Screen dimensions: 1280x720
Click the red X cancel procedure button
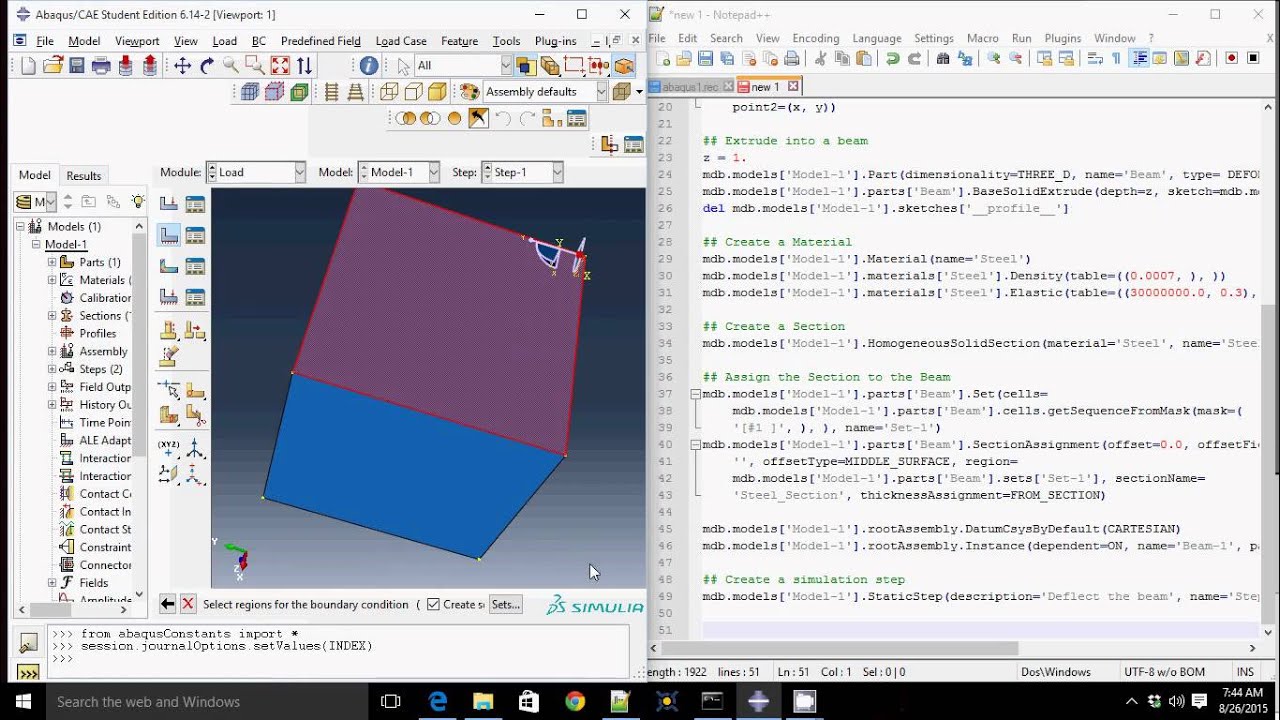pyautogui.click(x=188, y=604)
